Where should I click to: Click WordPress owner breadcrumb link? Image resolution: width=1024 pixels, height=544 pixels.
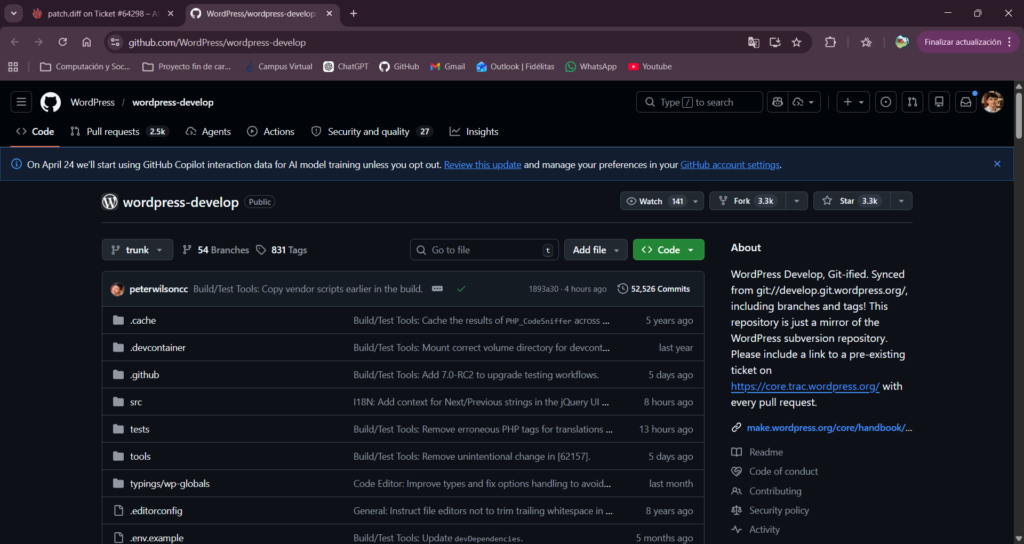click(92, 102)
